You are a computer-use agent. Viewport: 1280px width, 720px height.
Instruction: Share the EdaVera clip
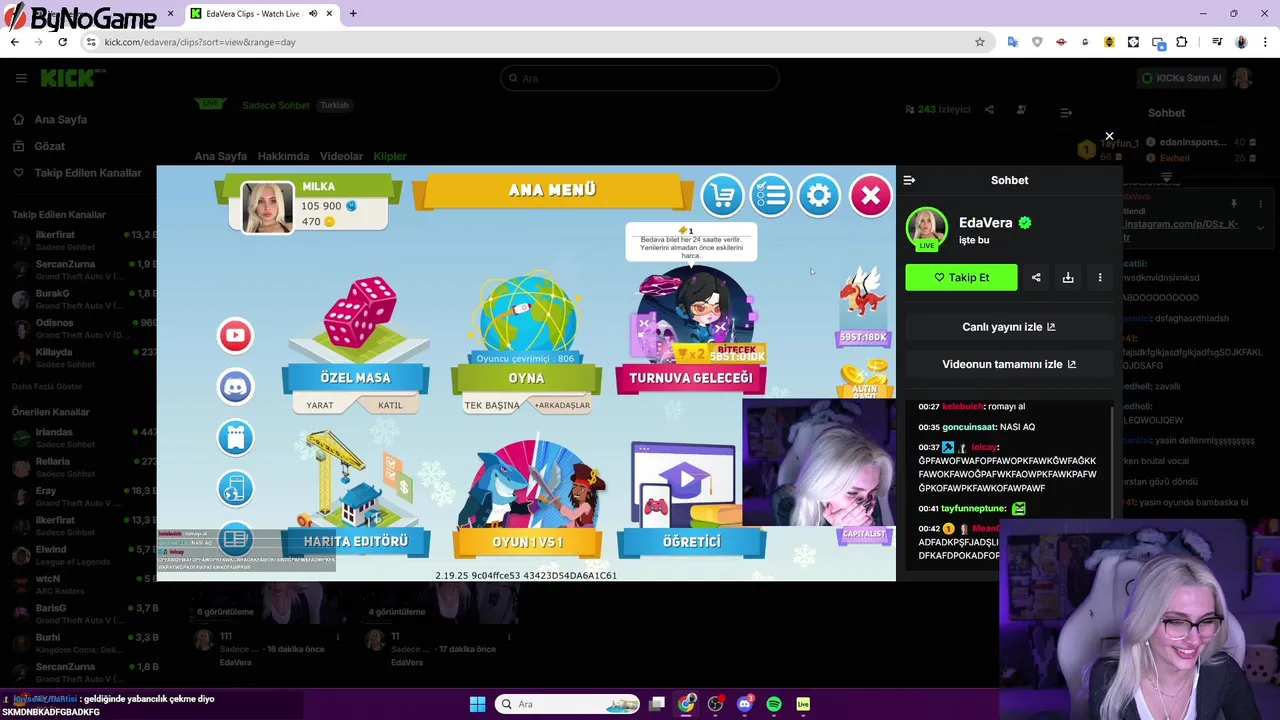click(x=1036, y=277)
